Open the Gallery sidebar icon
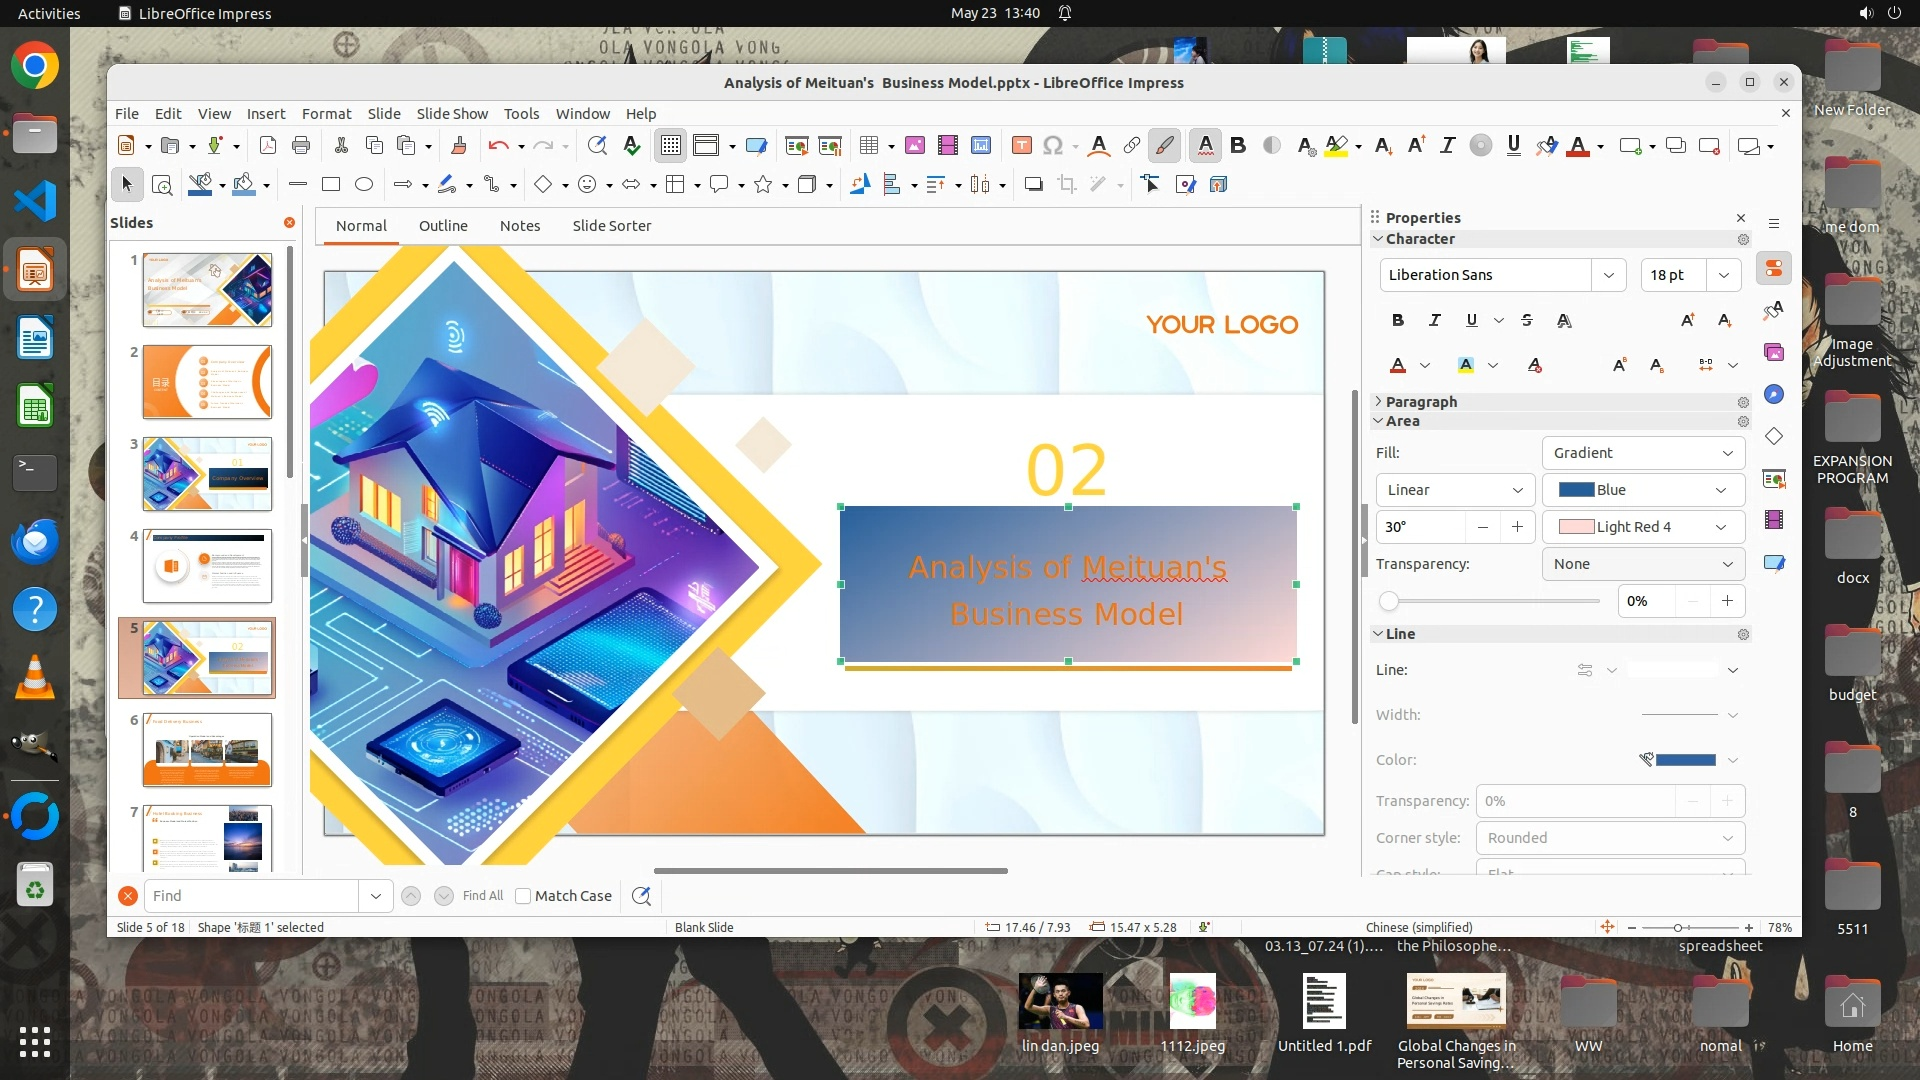 coord(1774,352)
